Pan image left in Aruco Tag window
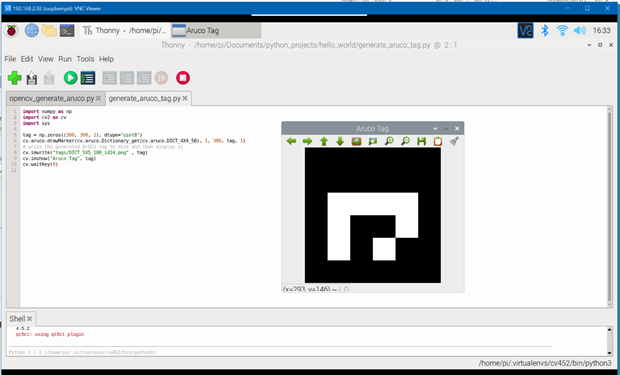 point(291,141)
